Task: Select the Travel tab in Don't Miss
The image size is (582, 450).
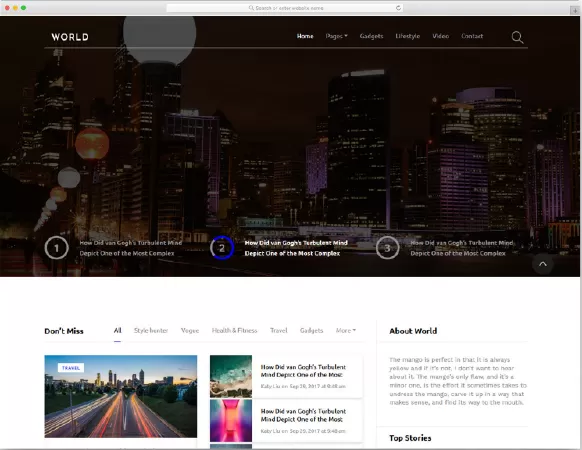Action: click(279, 330)
